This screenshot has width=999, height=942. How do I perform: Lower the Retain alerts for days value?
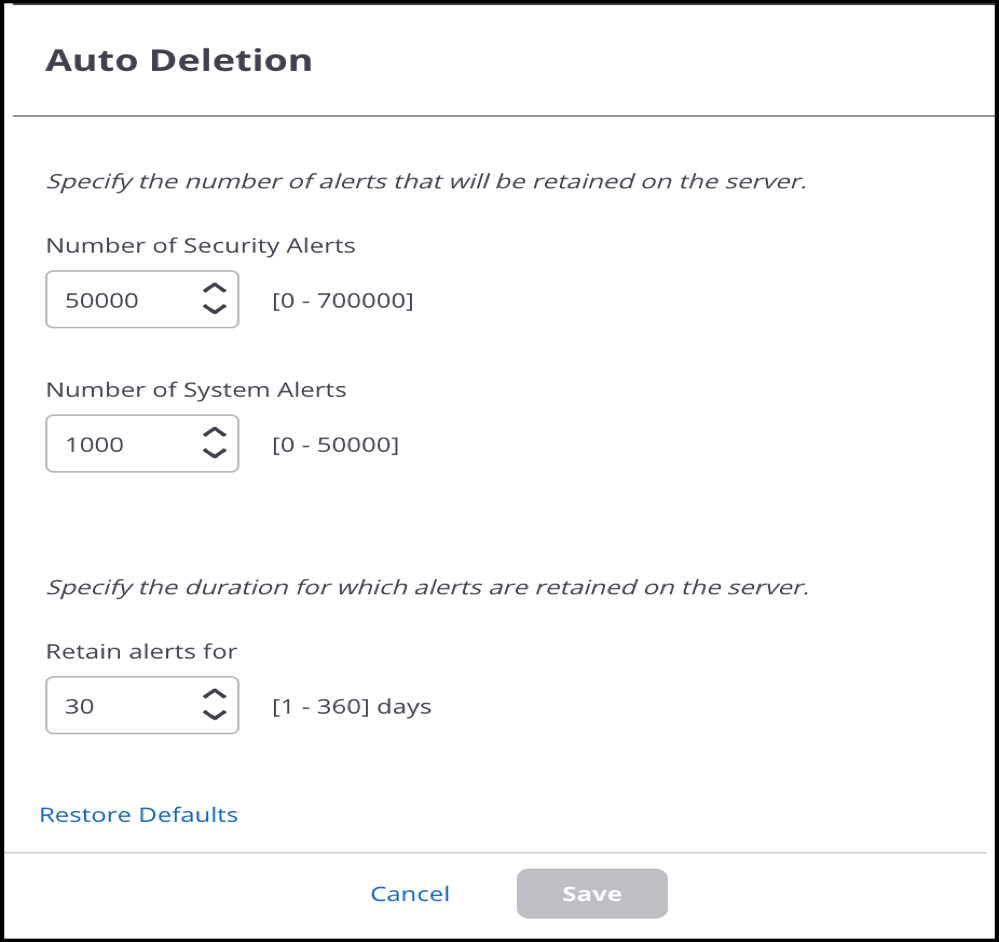point(215,715)
